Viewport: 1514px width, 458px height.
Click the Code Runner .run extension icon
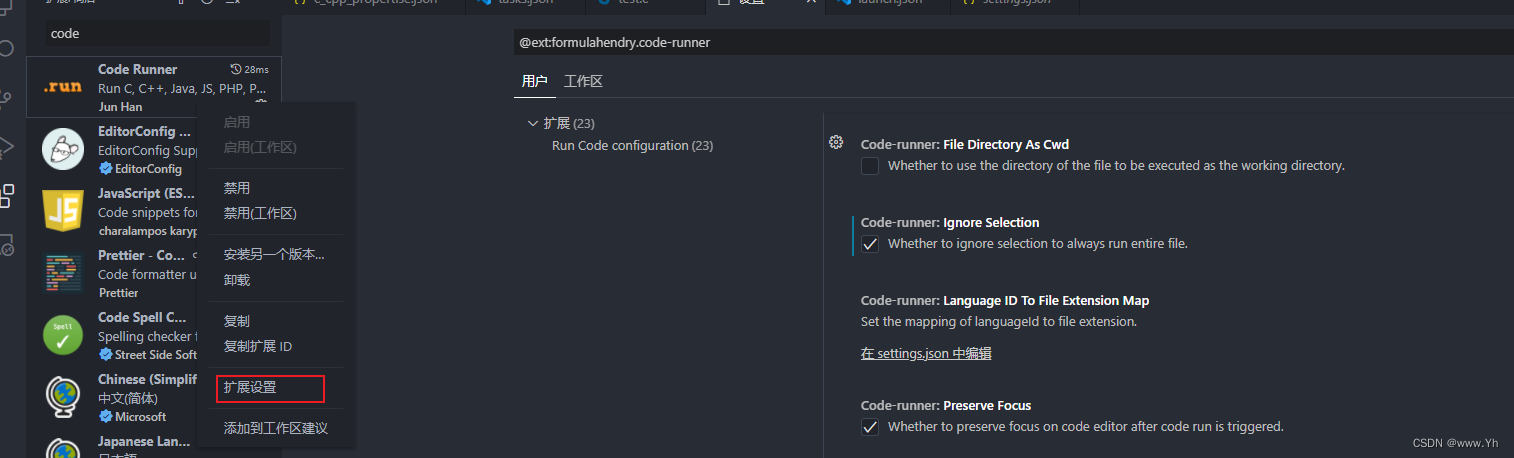point(62,87)
